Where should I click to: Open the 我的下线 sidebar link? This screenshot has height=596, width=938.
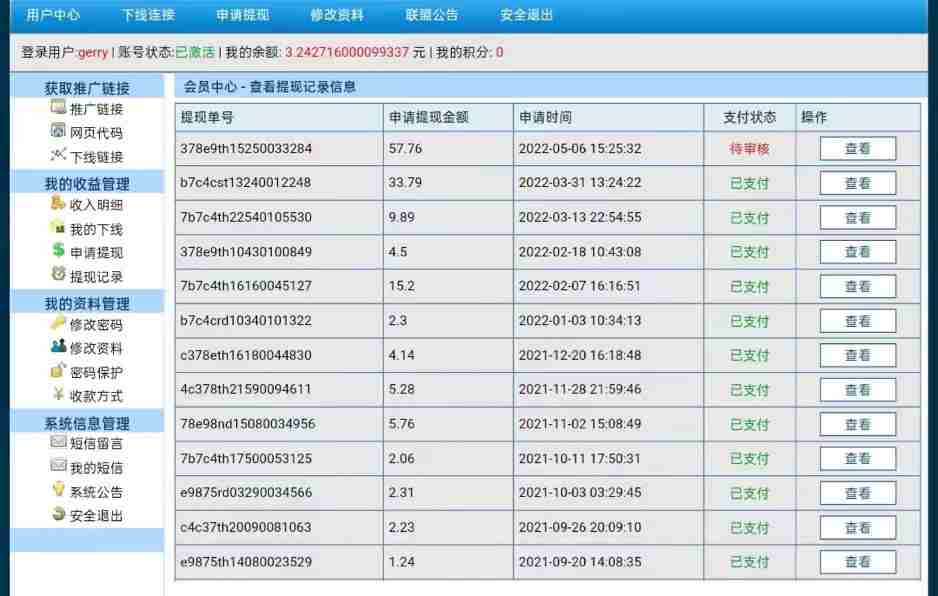(96, 229)
